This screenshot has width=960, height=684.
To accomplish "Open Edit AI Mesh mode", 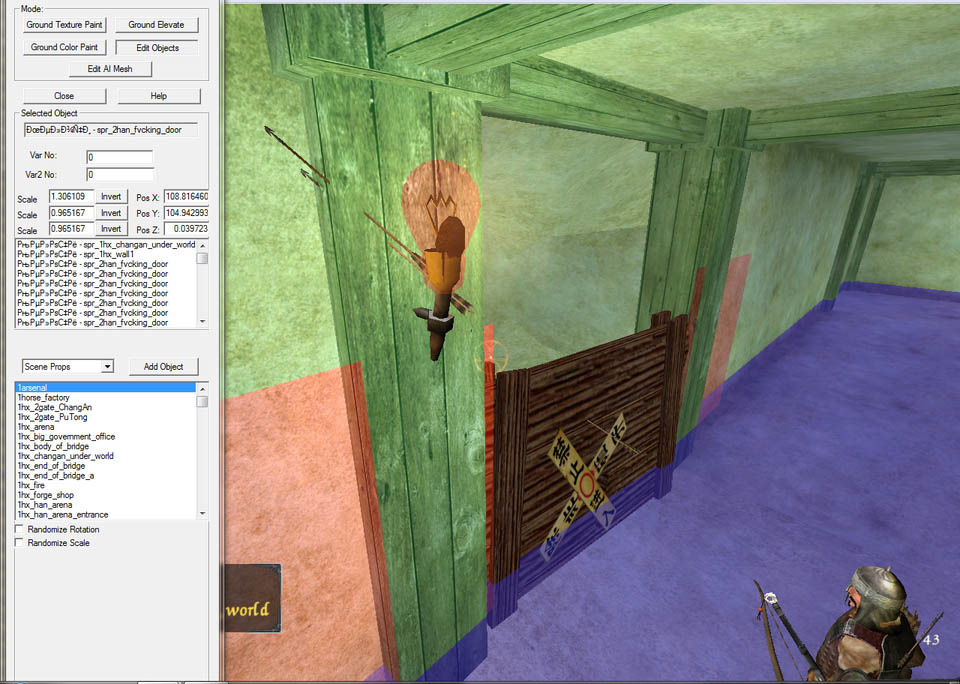I will coord(110,69).
